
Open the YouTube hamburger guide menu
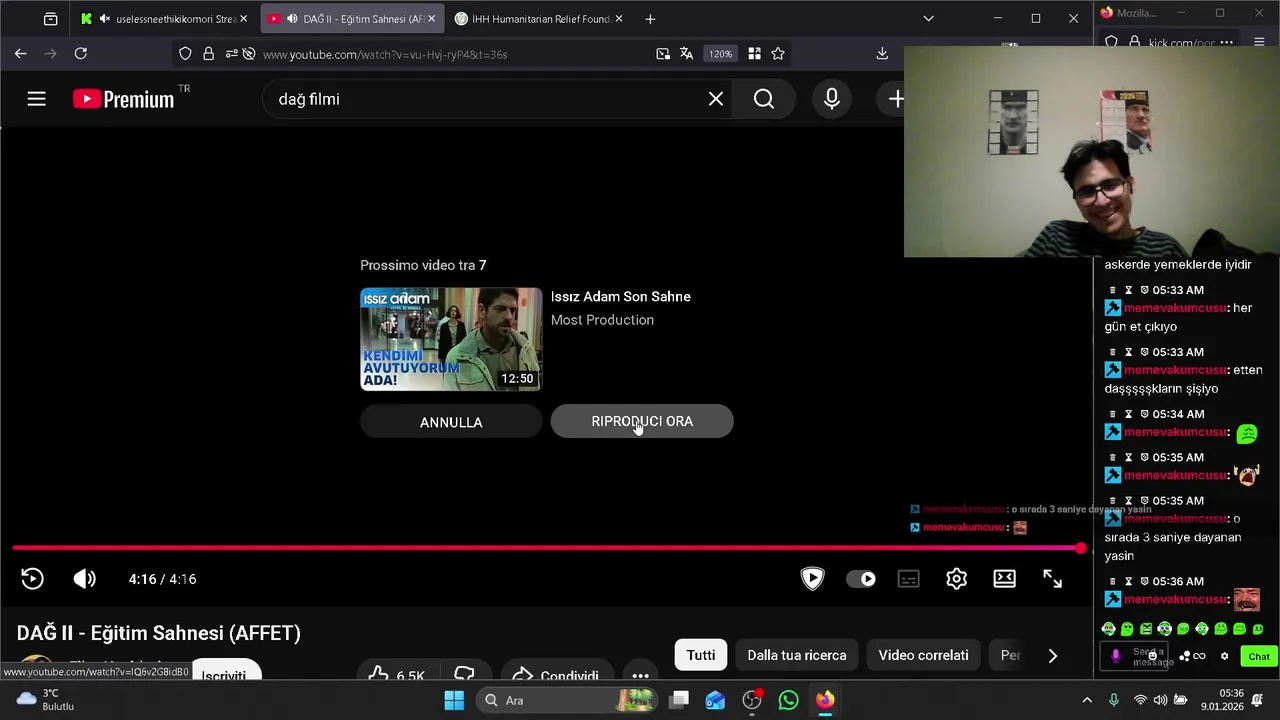(x=37, y=99)
